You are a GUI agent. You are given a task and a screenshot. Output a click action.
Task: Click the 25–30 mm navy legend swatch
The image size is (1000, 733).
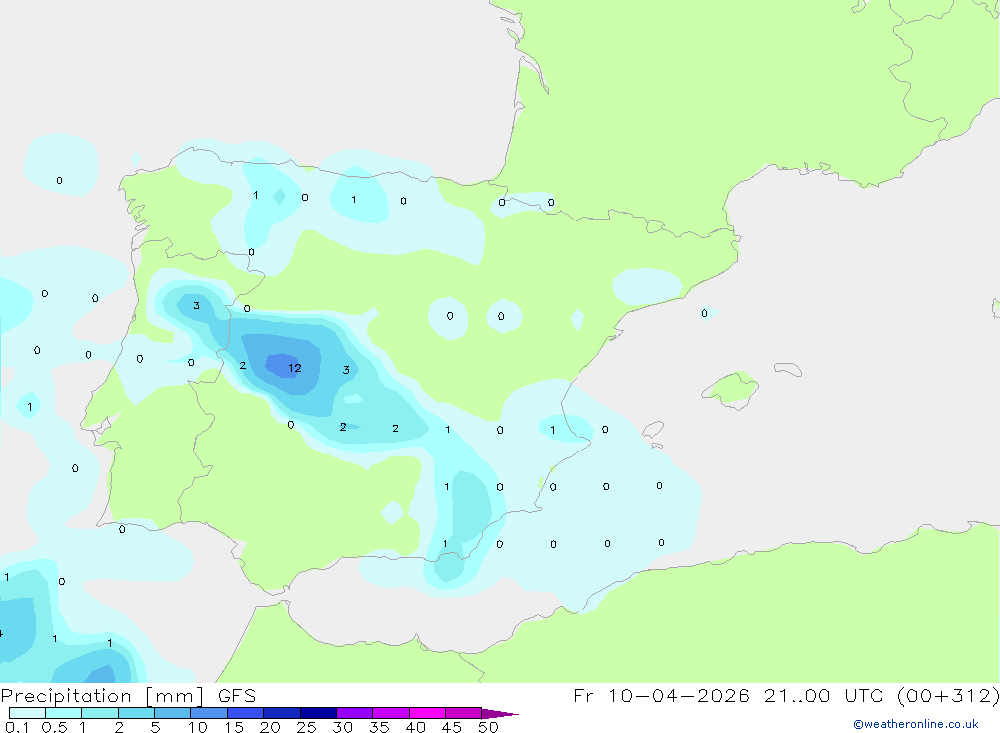[318, 713]
